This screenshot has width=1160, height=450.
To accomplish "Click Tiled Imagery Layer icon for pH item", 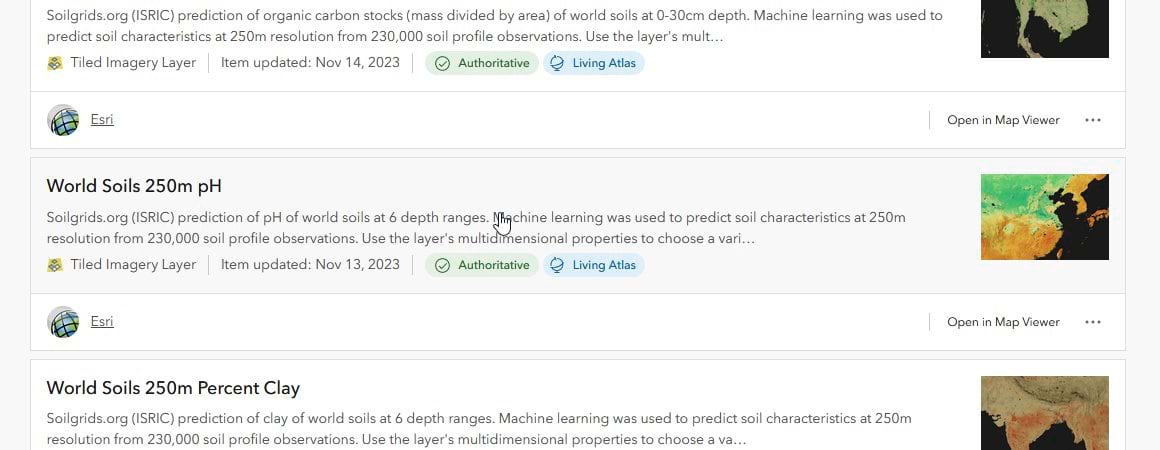I will (x=55, y=265).
